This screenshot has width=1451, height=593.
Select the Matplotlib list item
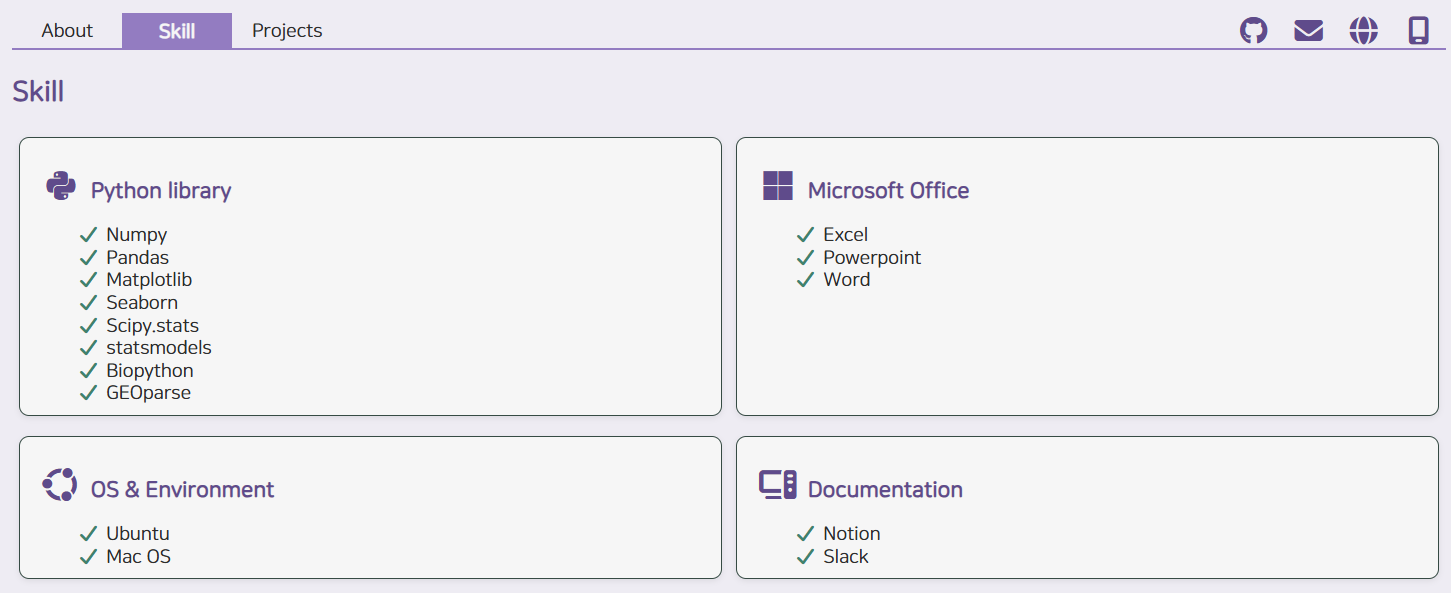tap(149, 280)
